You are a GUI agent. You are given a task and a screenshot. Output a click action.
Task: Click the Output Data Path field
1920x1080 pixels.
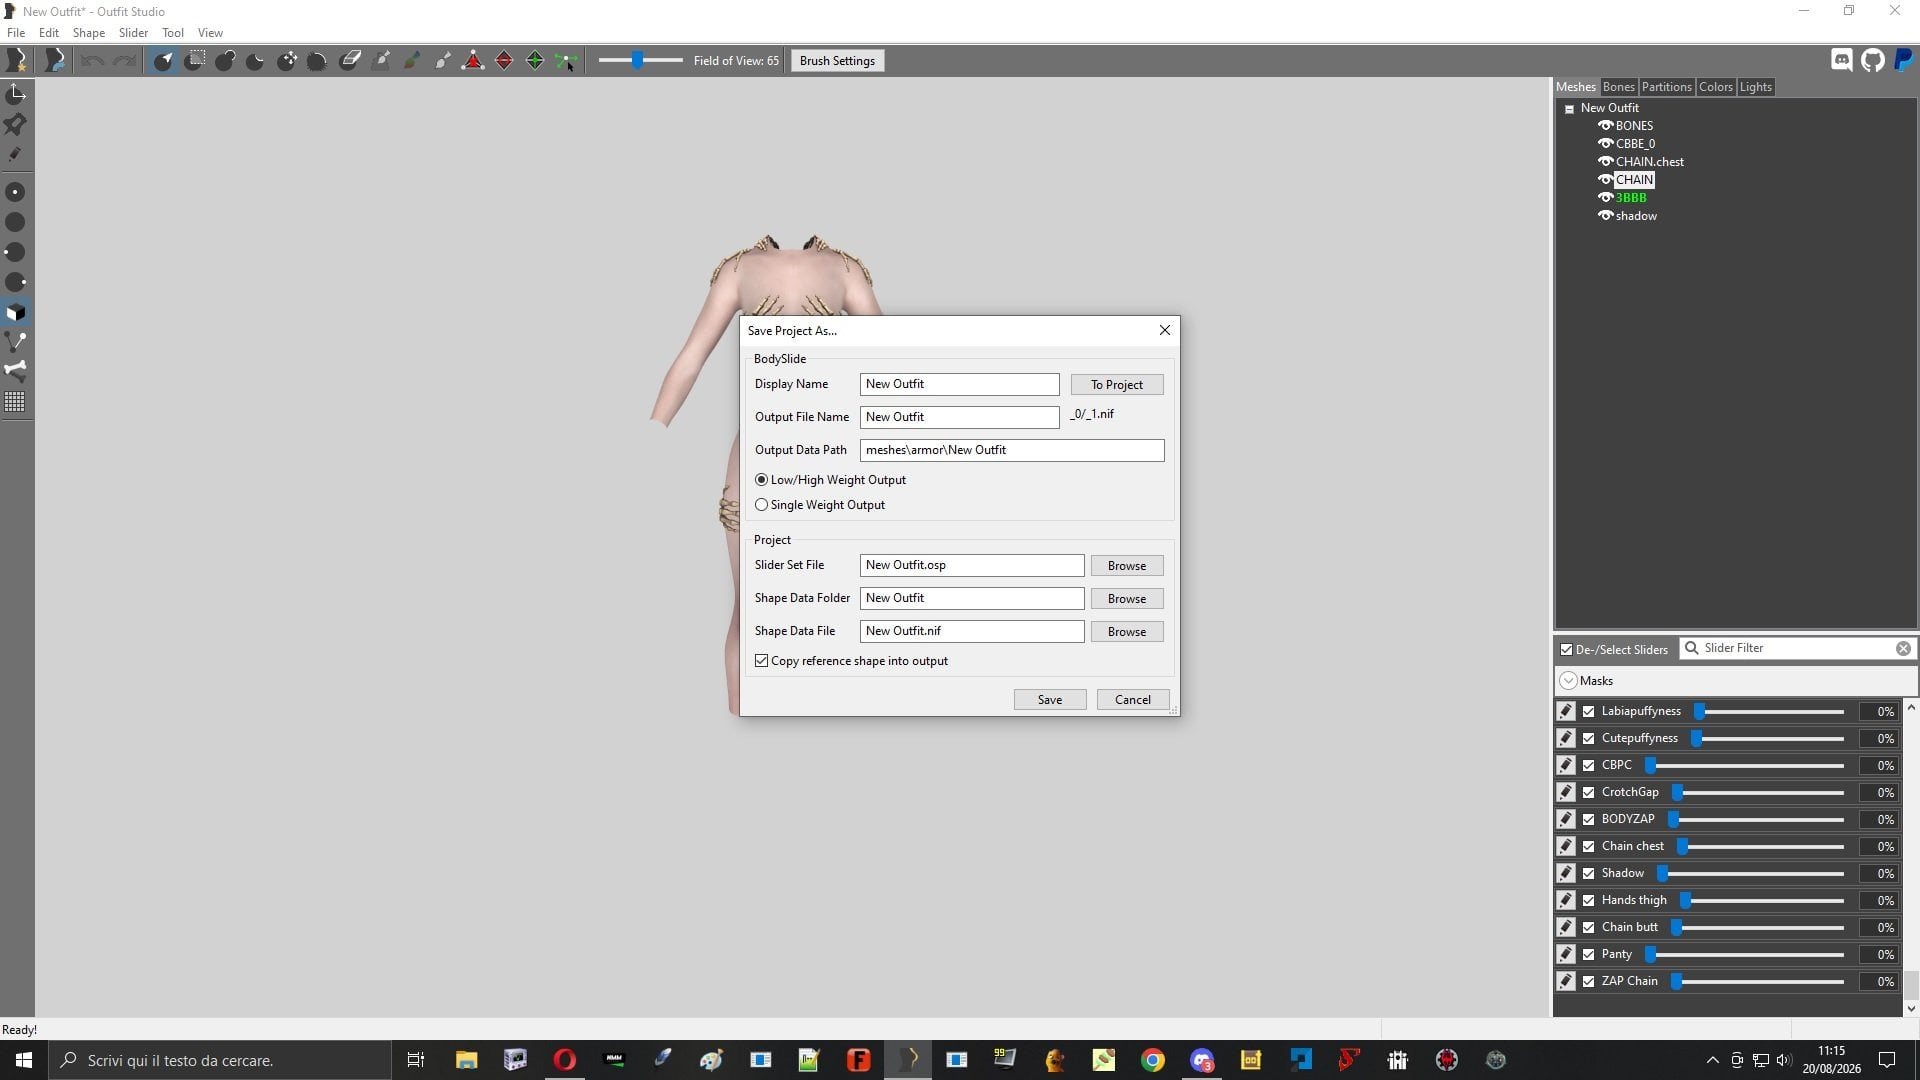(x=1012, y=450)
